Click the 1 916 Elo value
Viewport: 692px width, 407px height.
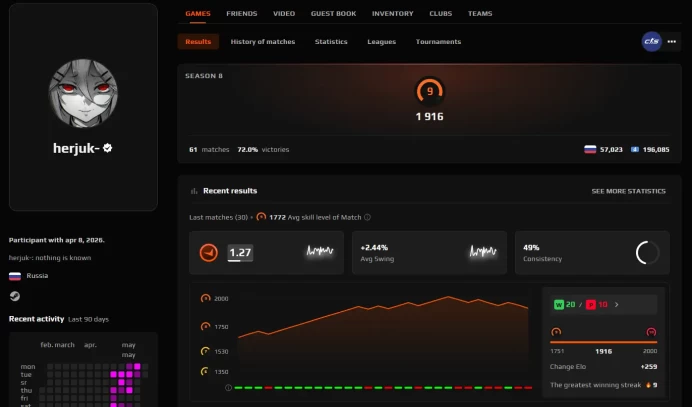[x=429, y=117]
